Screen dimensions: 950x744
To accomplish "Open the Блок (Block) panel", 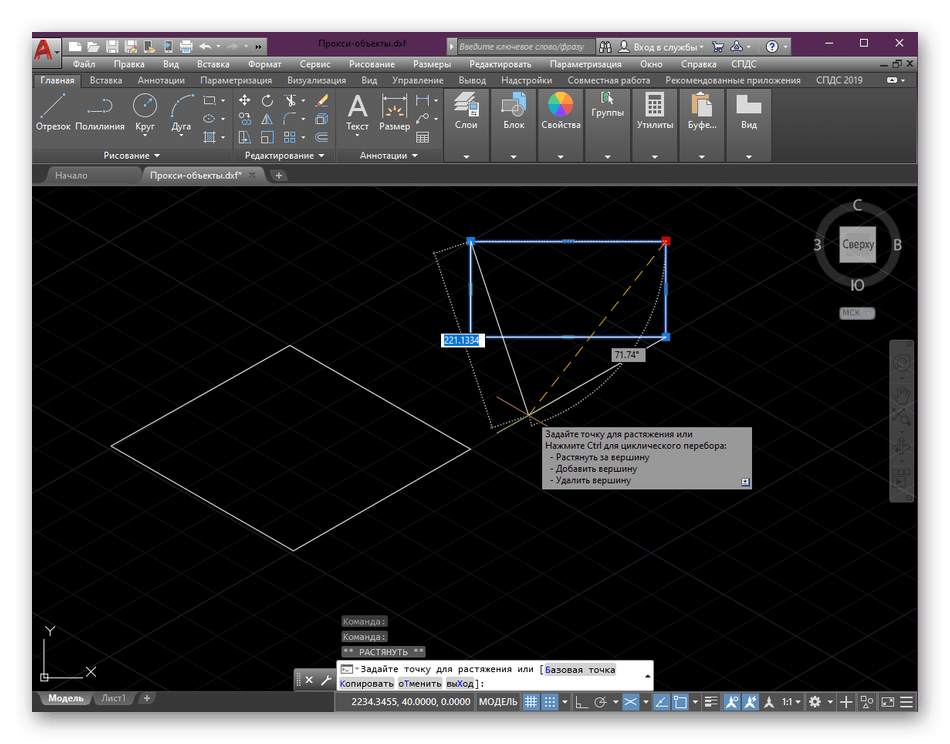I will tap(514, 125).
